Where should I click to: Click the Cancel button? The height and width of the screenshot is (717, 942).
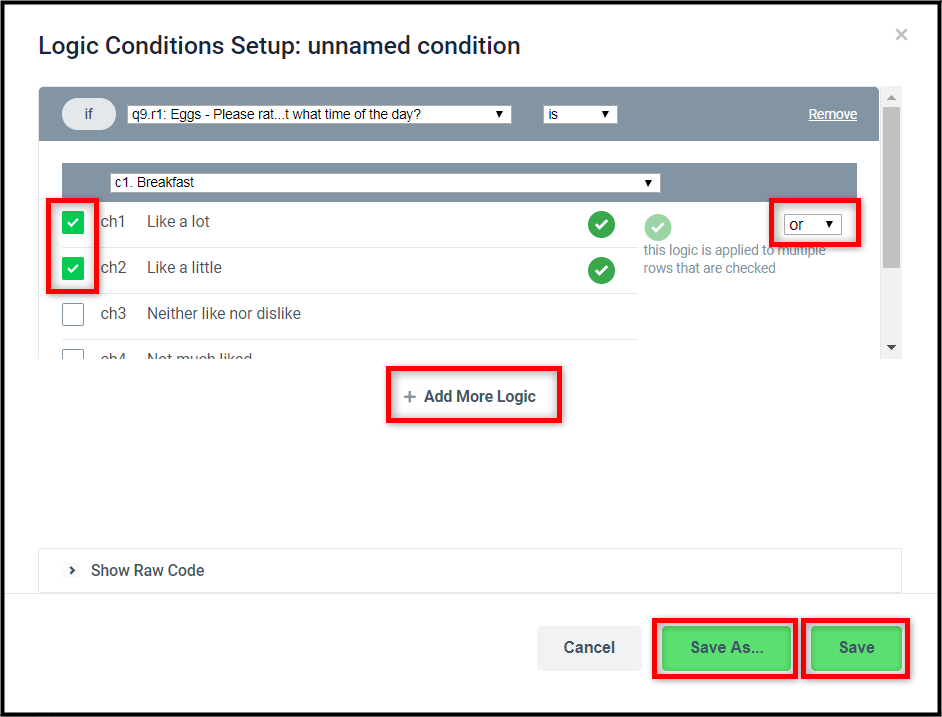pyautogui.click(x=589, y=648)
